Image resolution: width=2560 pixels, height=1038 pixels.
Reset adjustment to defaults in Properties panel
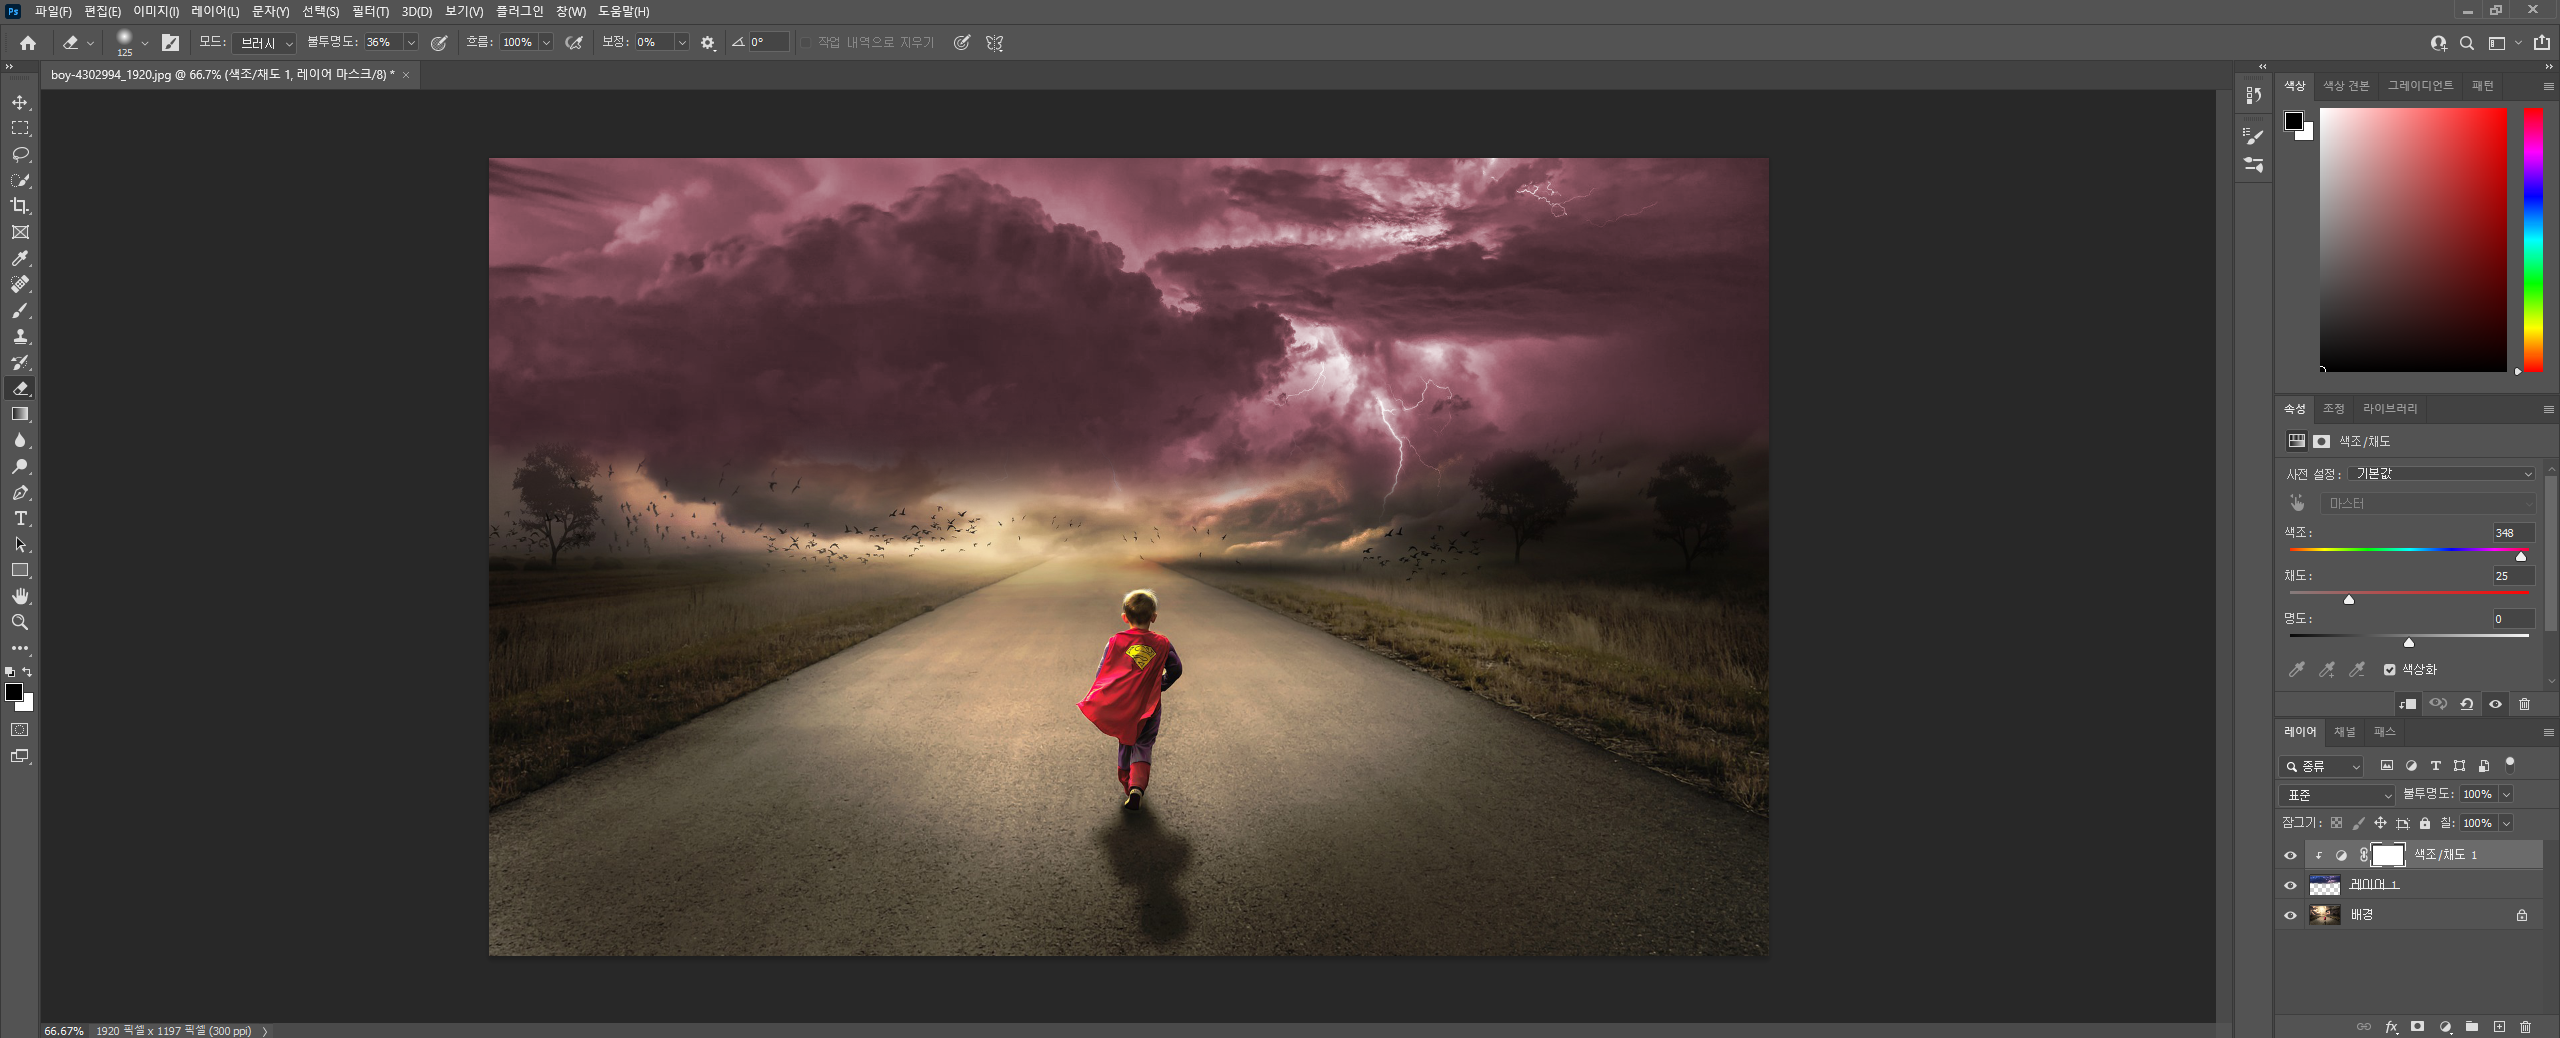pyautogui.click(x=2467, y=704)
